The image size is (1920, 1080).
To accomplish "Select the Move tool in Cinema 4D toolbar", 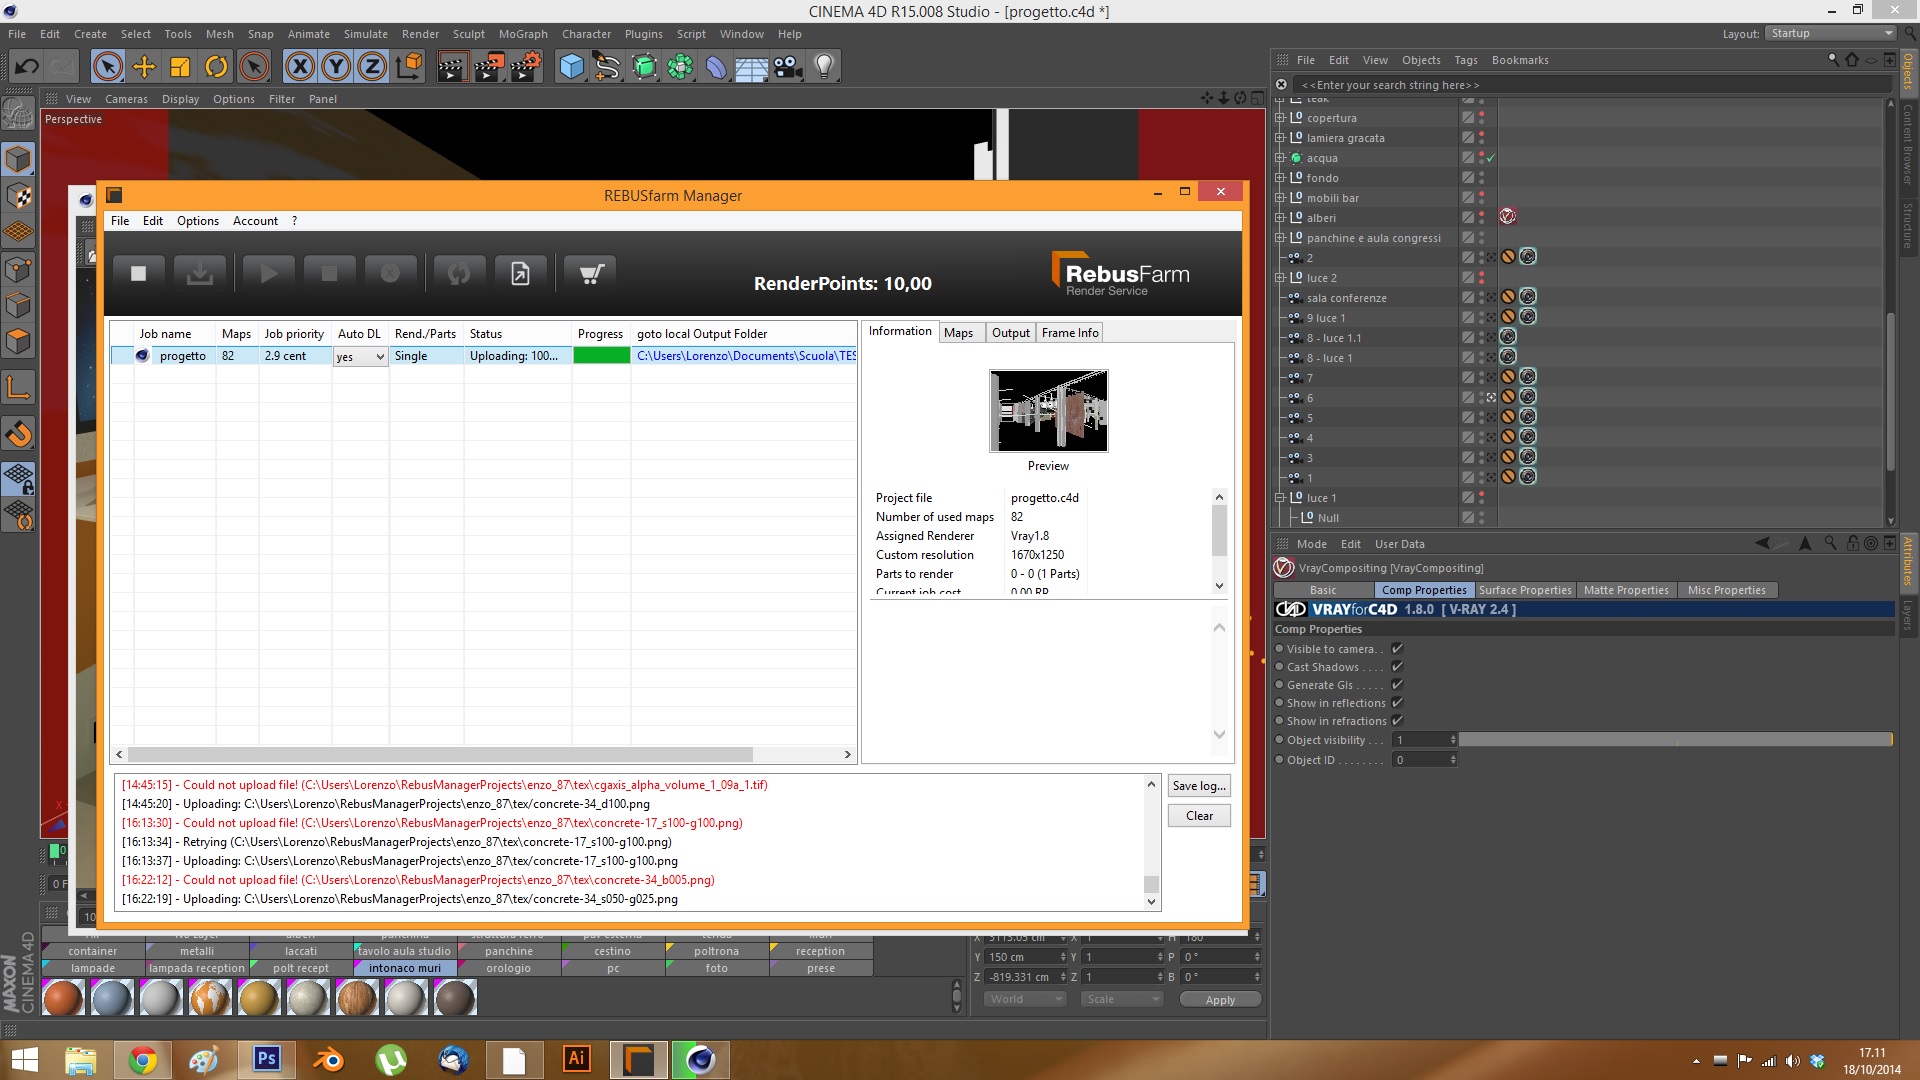I will pos(144,67).
